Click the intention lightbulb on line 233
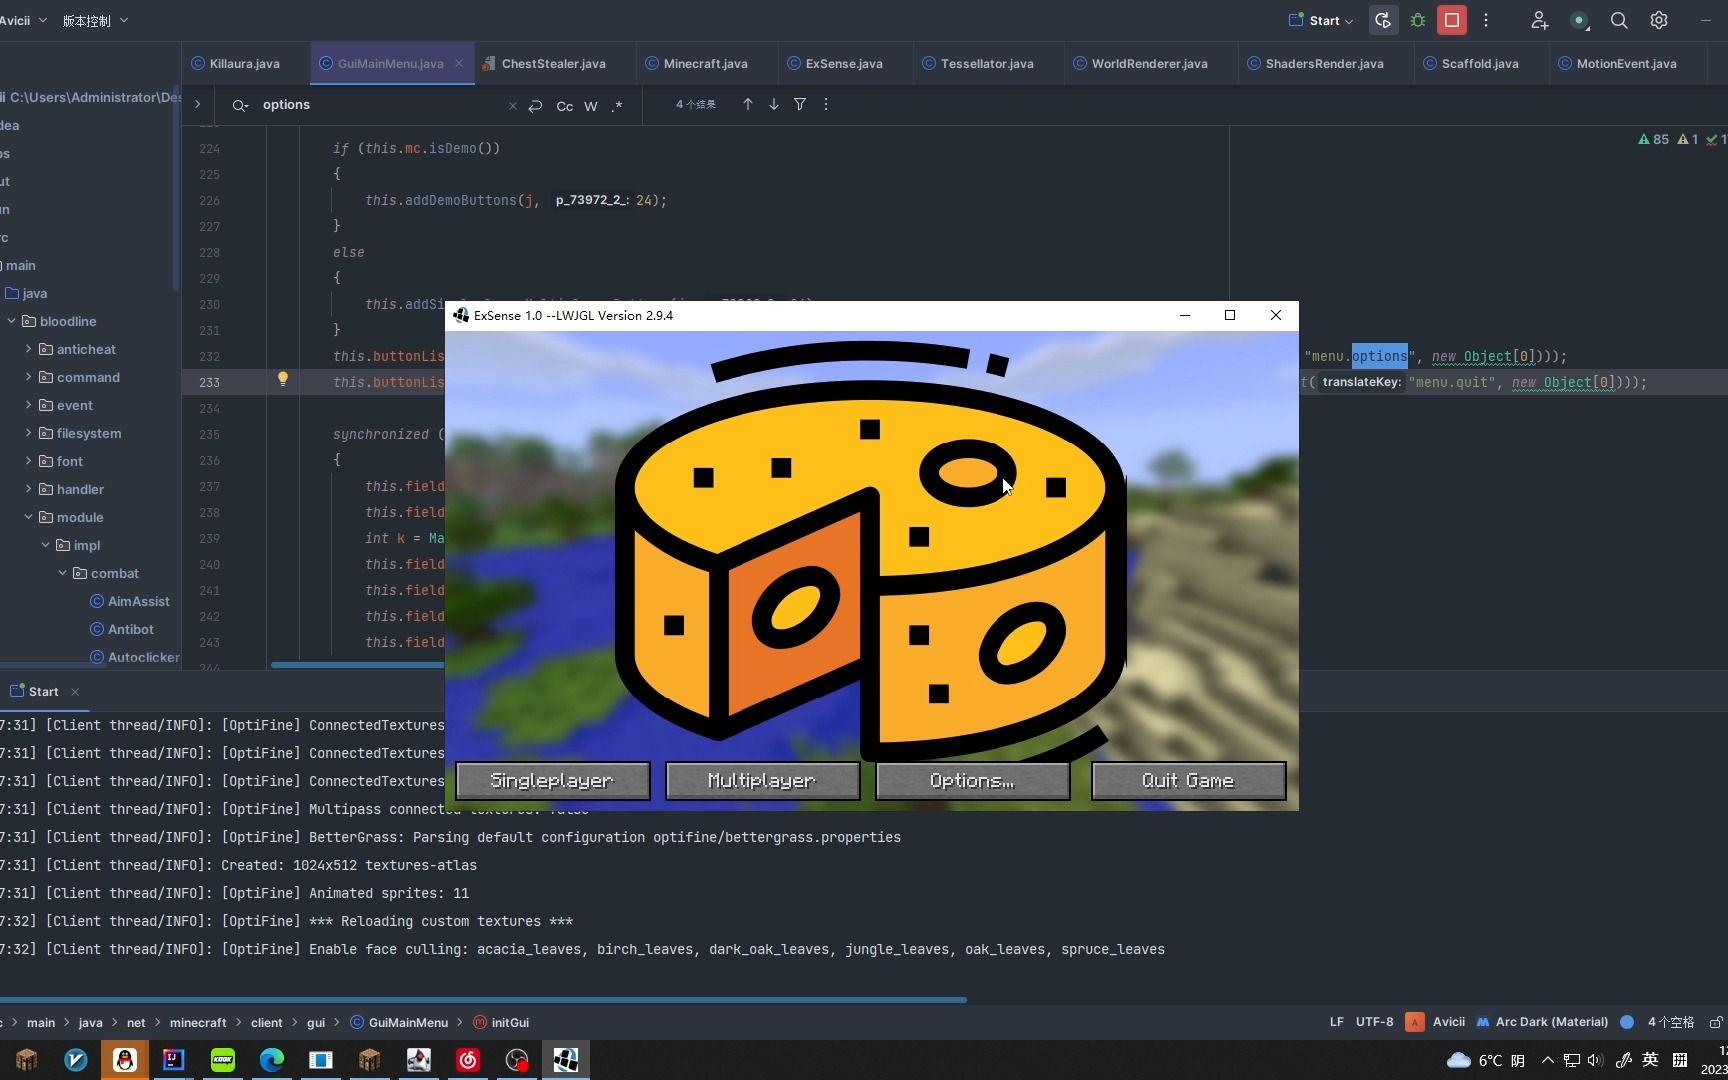 click(x=283, y=379)
